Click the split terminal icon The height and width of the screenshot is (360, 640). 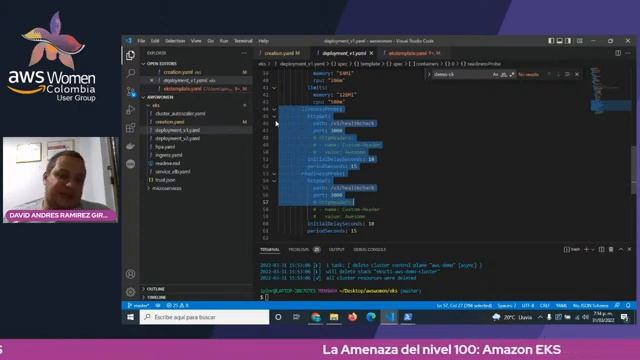coord(601,249)
